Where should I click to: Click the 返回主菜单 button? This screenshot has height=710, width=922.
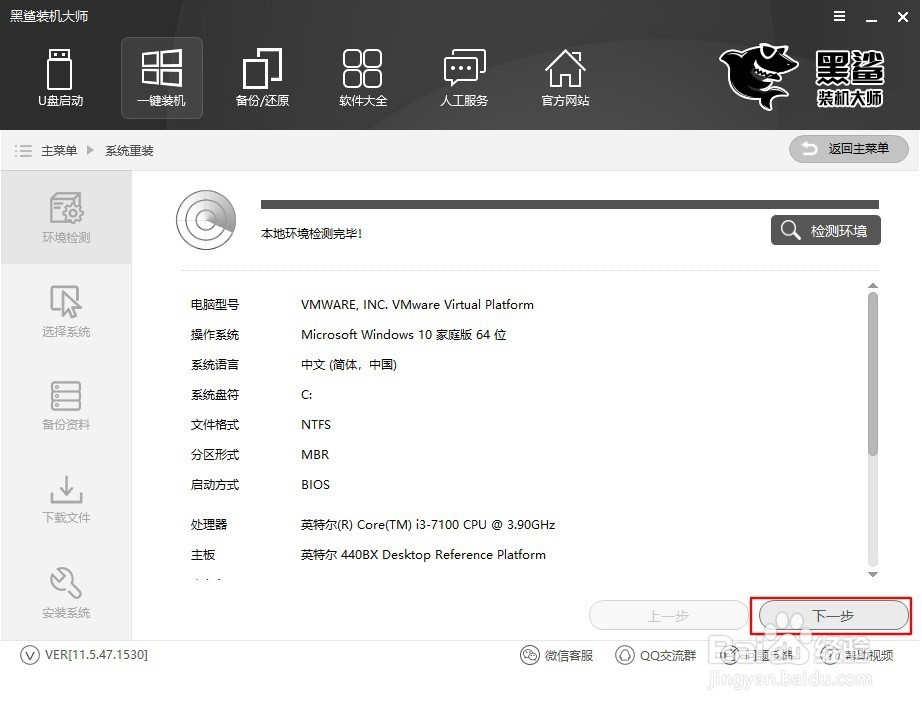848,149
